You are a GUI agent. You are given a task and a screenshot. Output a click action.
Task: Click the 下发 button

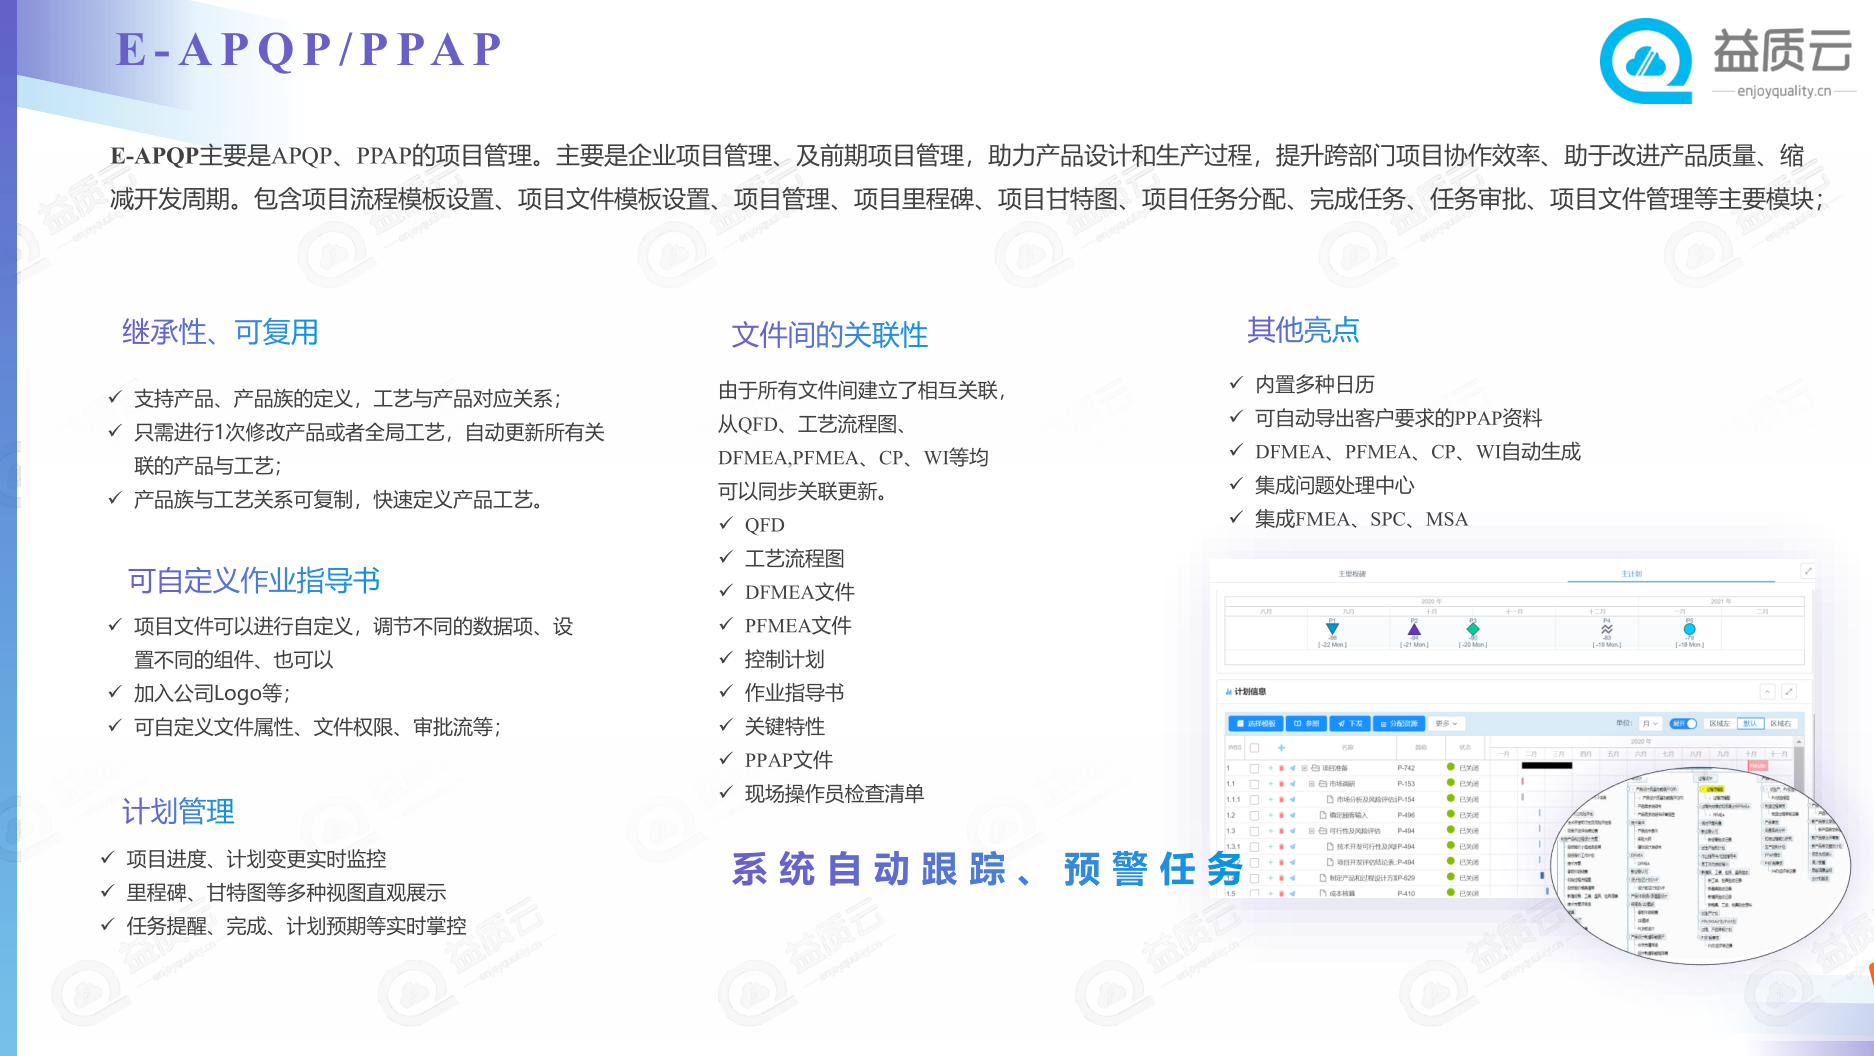tap(1350, 723)
